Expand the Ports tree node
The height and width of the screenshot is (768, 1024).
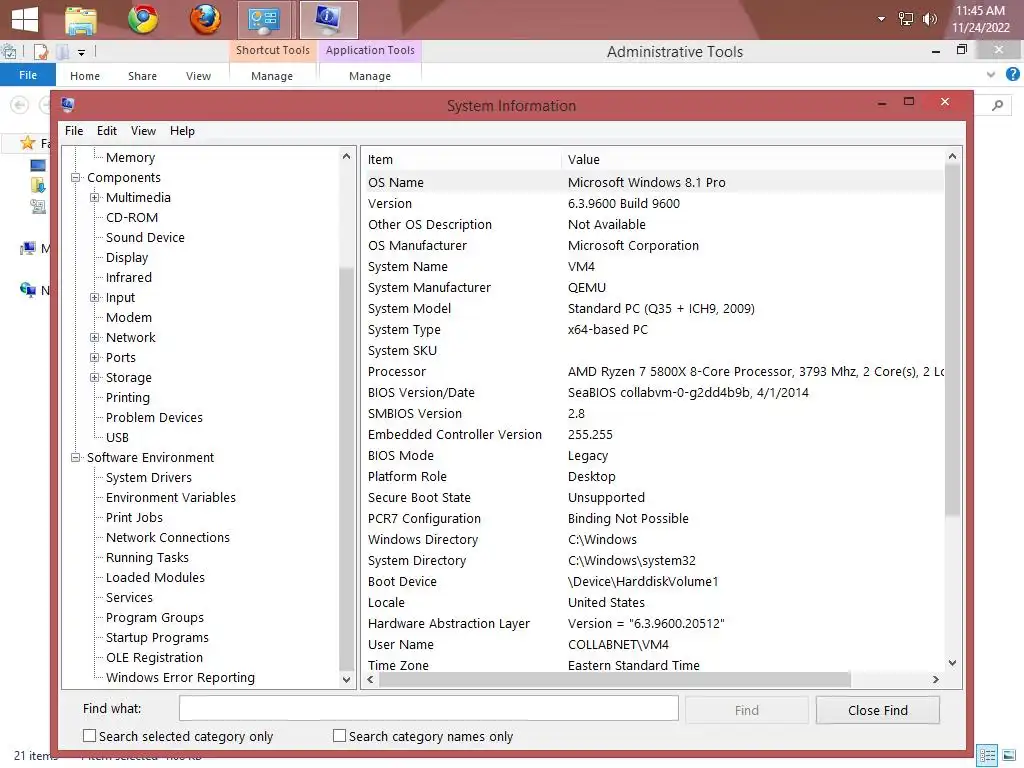[x=95, y=357]
